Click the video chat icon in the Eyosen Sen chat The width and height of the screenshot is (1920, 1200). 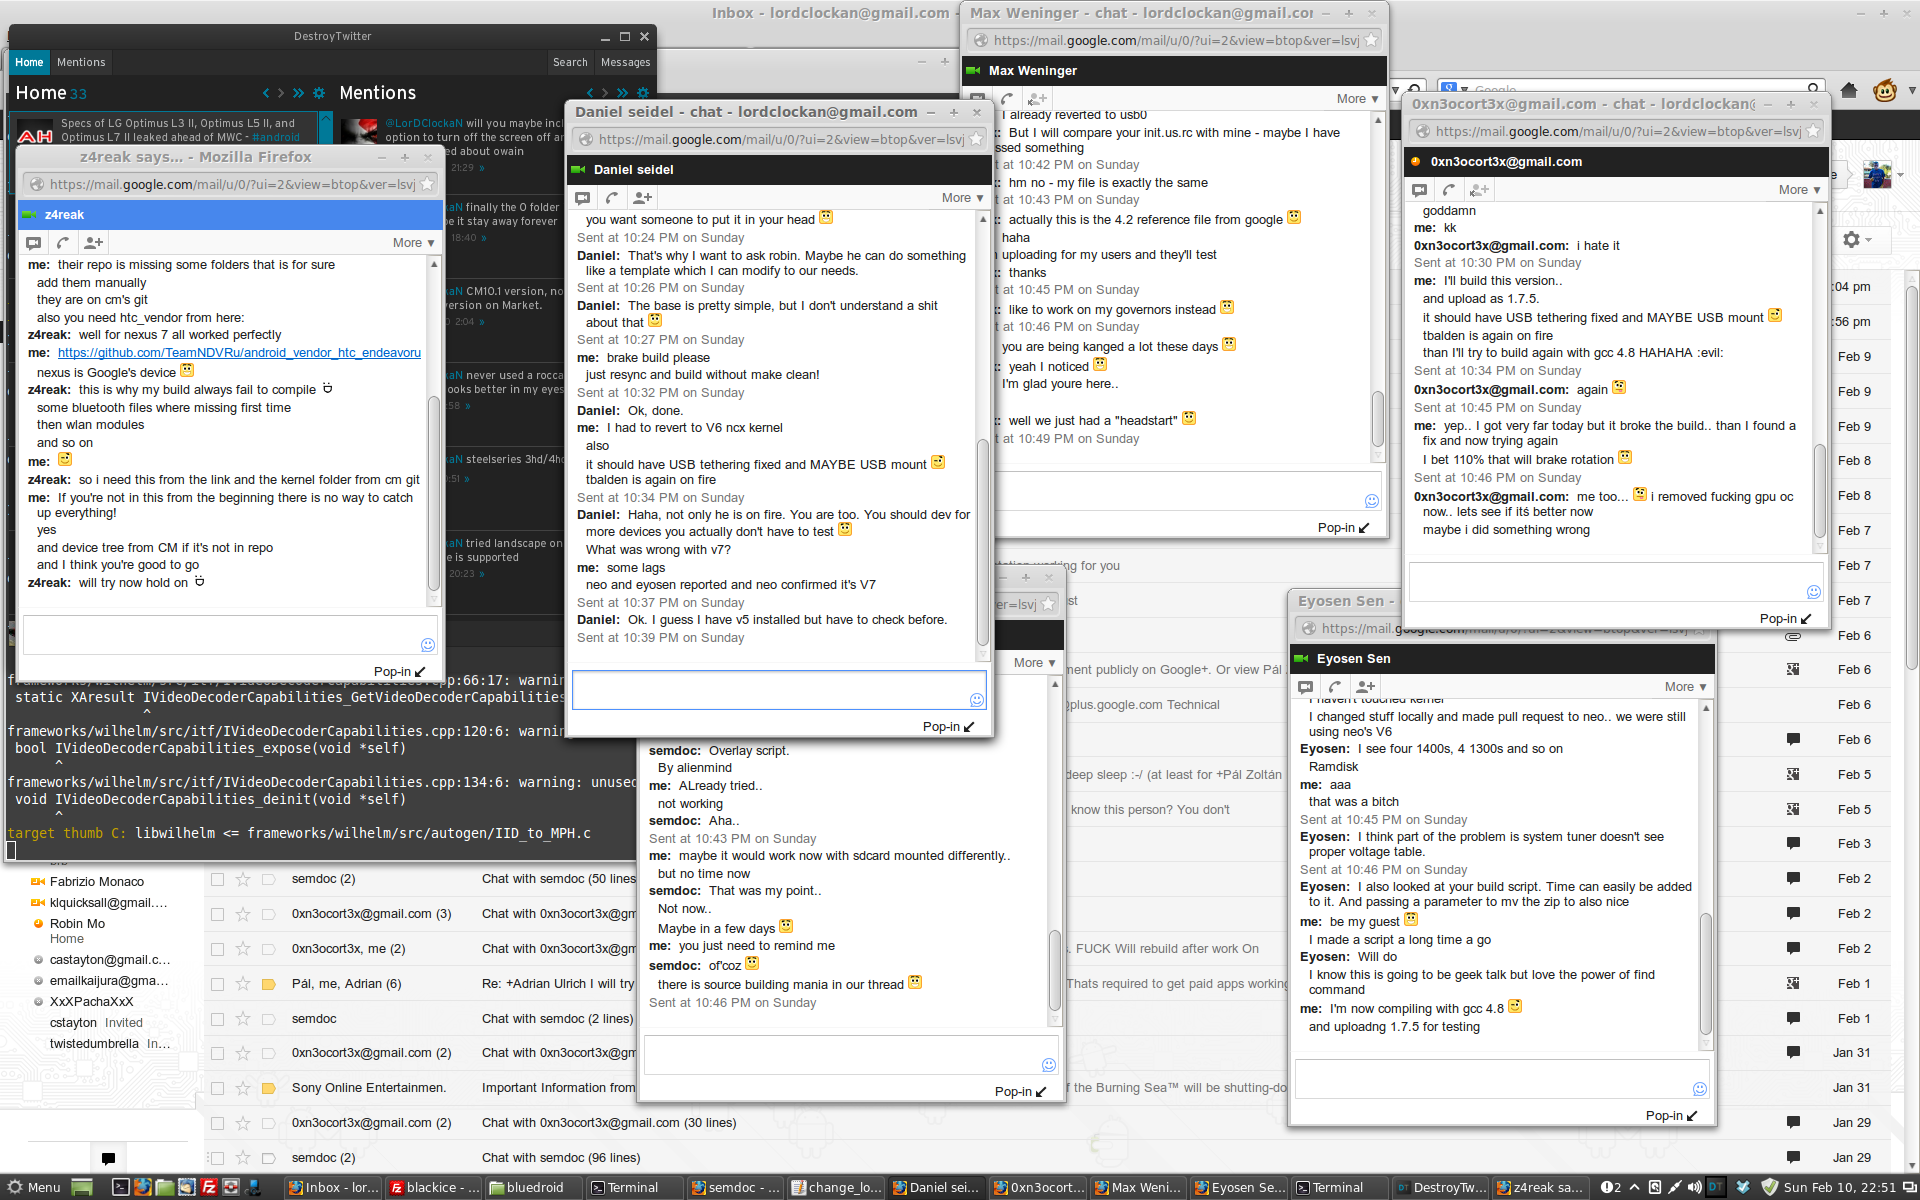coord(1306,687)
